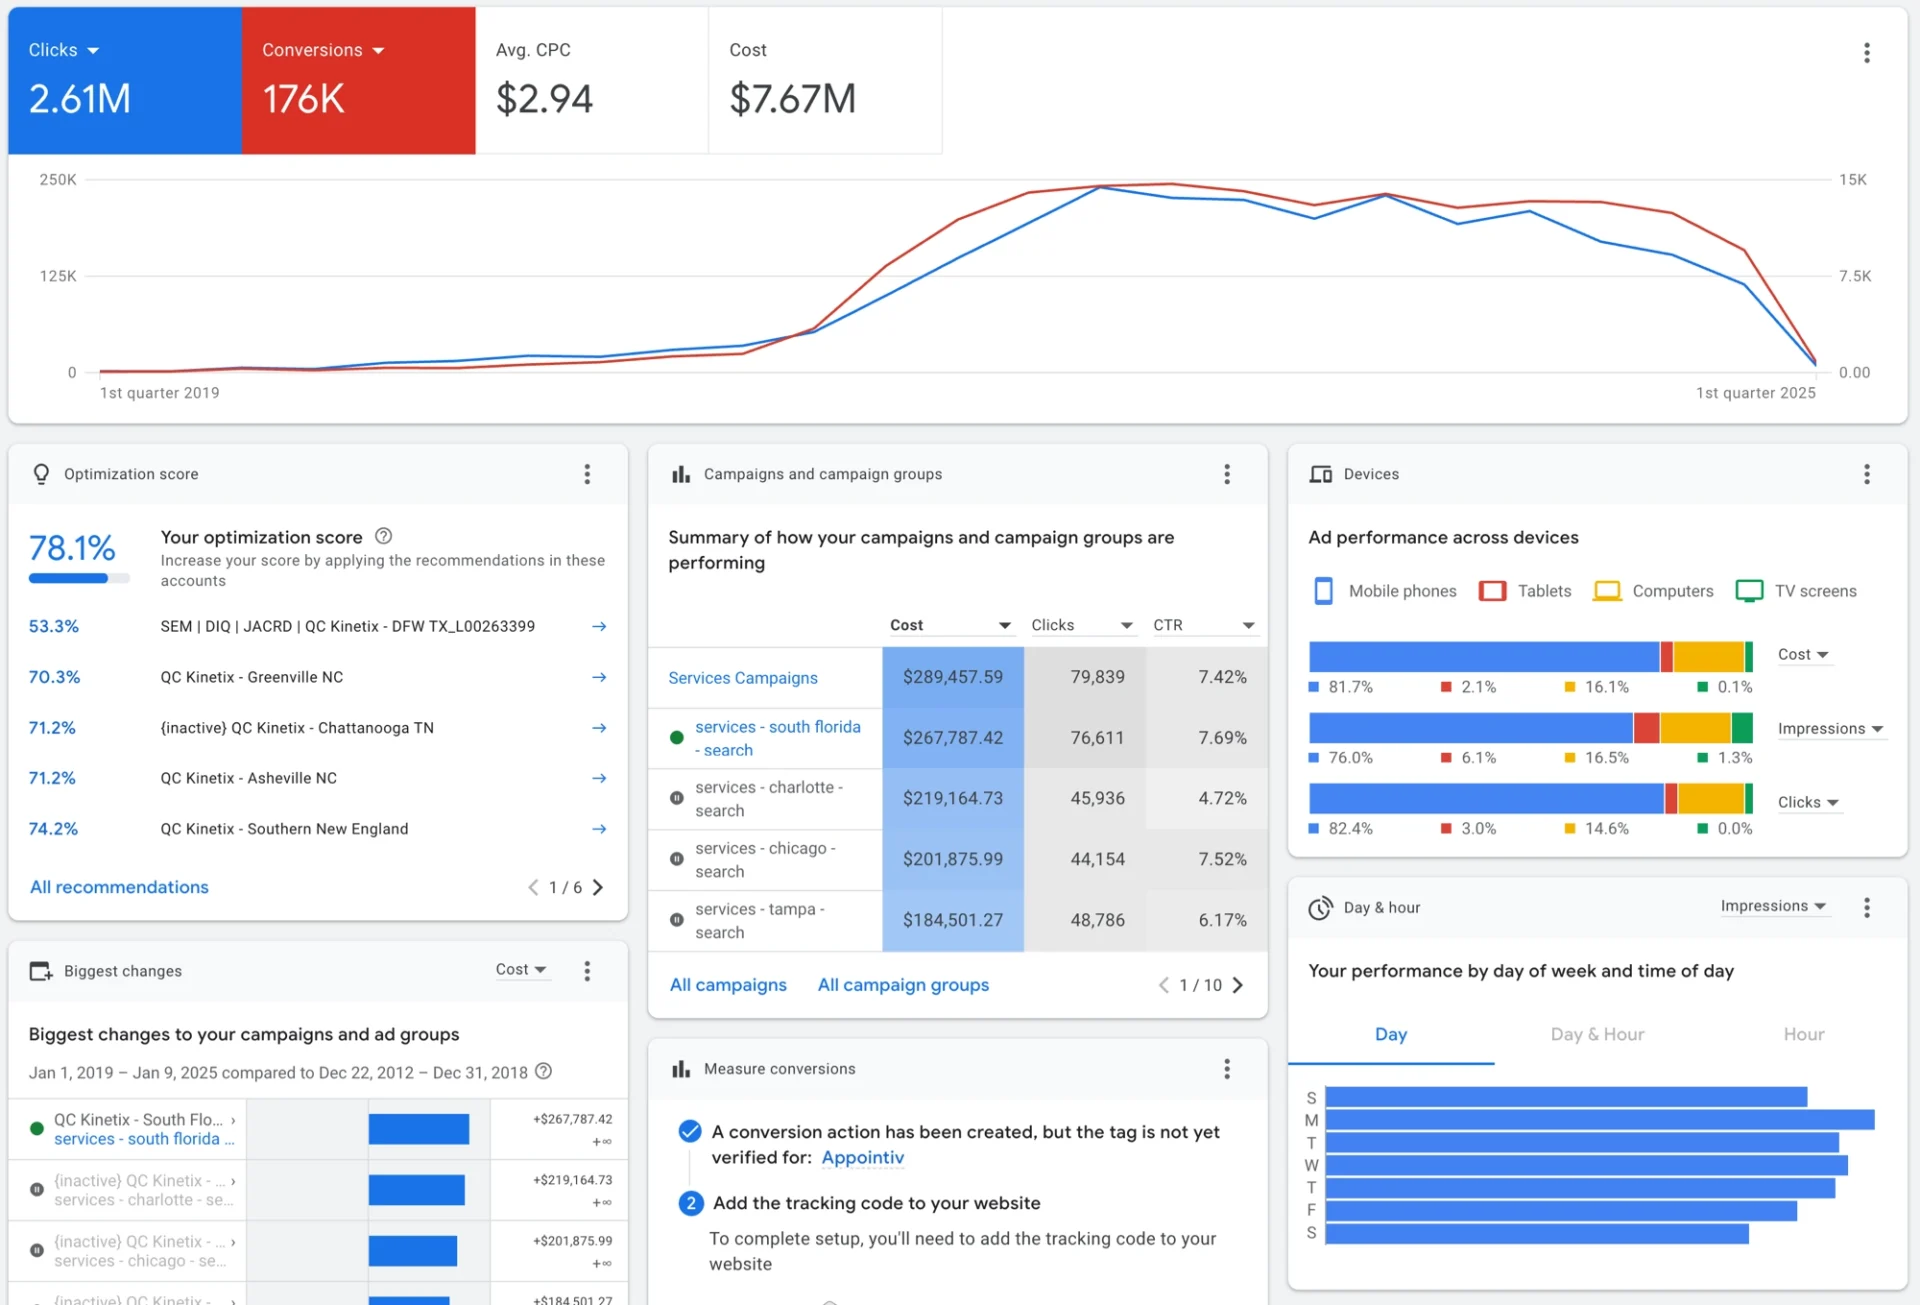Open Optimization score card options menu

point(587,474)
